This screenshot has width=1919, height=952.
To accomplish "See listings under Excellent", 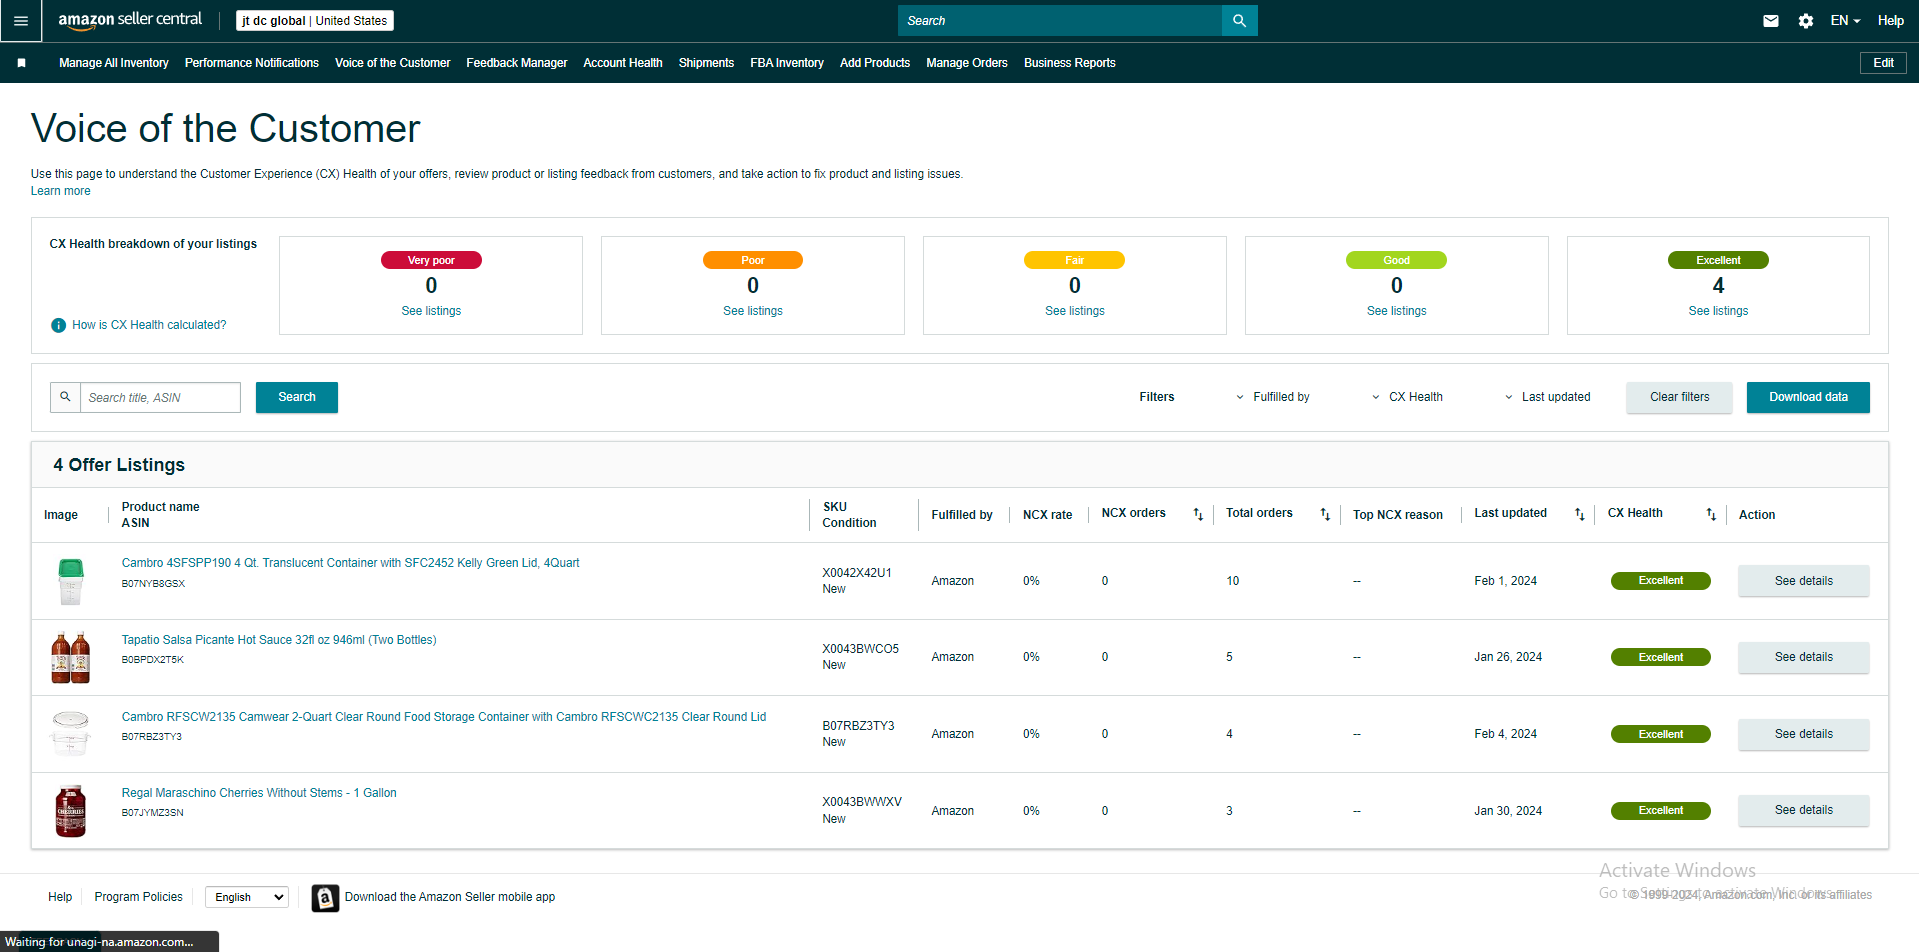I will pyautogui.click(x=1719, y=311).
